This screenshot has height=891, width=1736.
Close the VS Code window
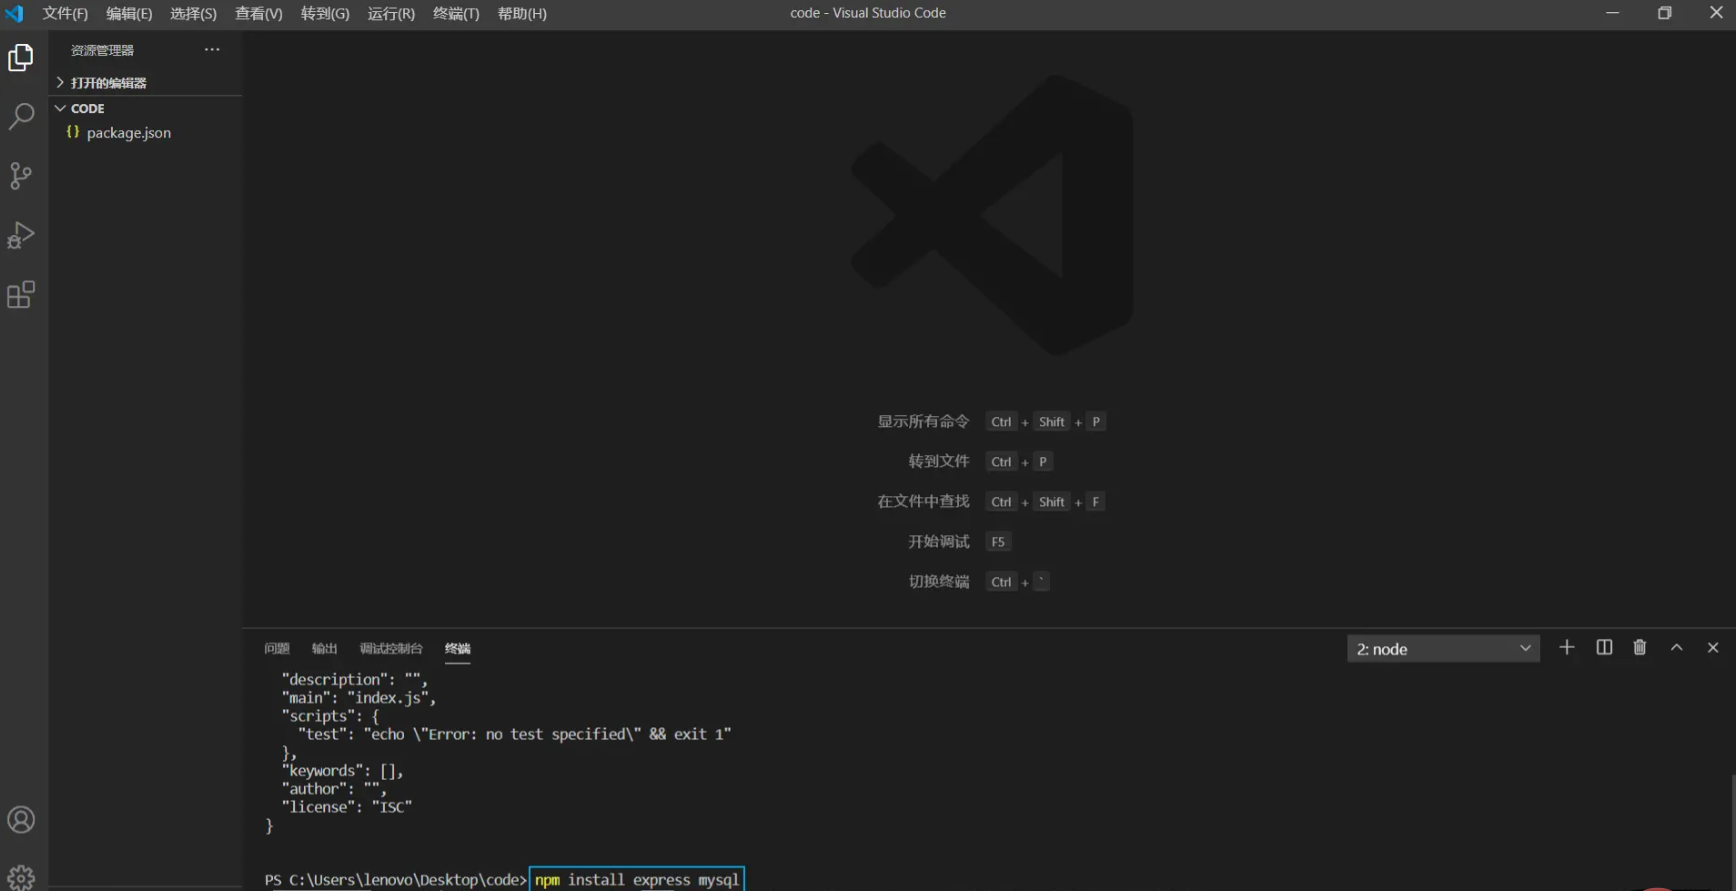point(1716,13)
